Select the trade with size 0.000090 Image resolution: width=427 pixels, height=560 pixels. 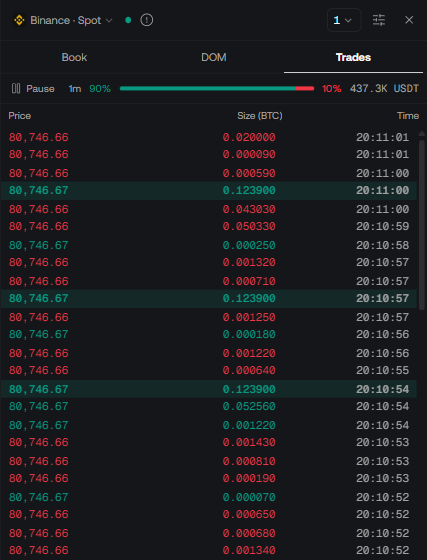pyautogui.click(x=209, y=154)
